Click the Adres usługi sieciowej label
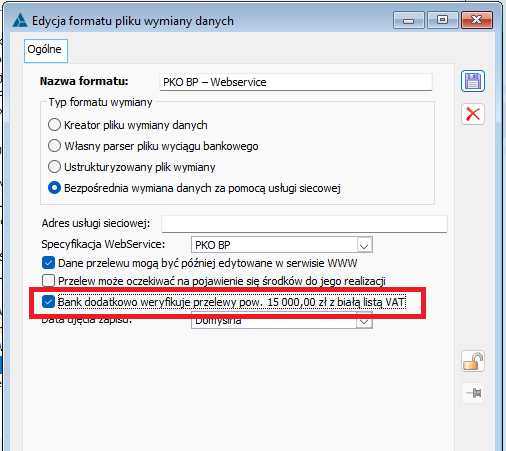 tap(96, 223)
